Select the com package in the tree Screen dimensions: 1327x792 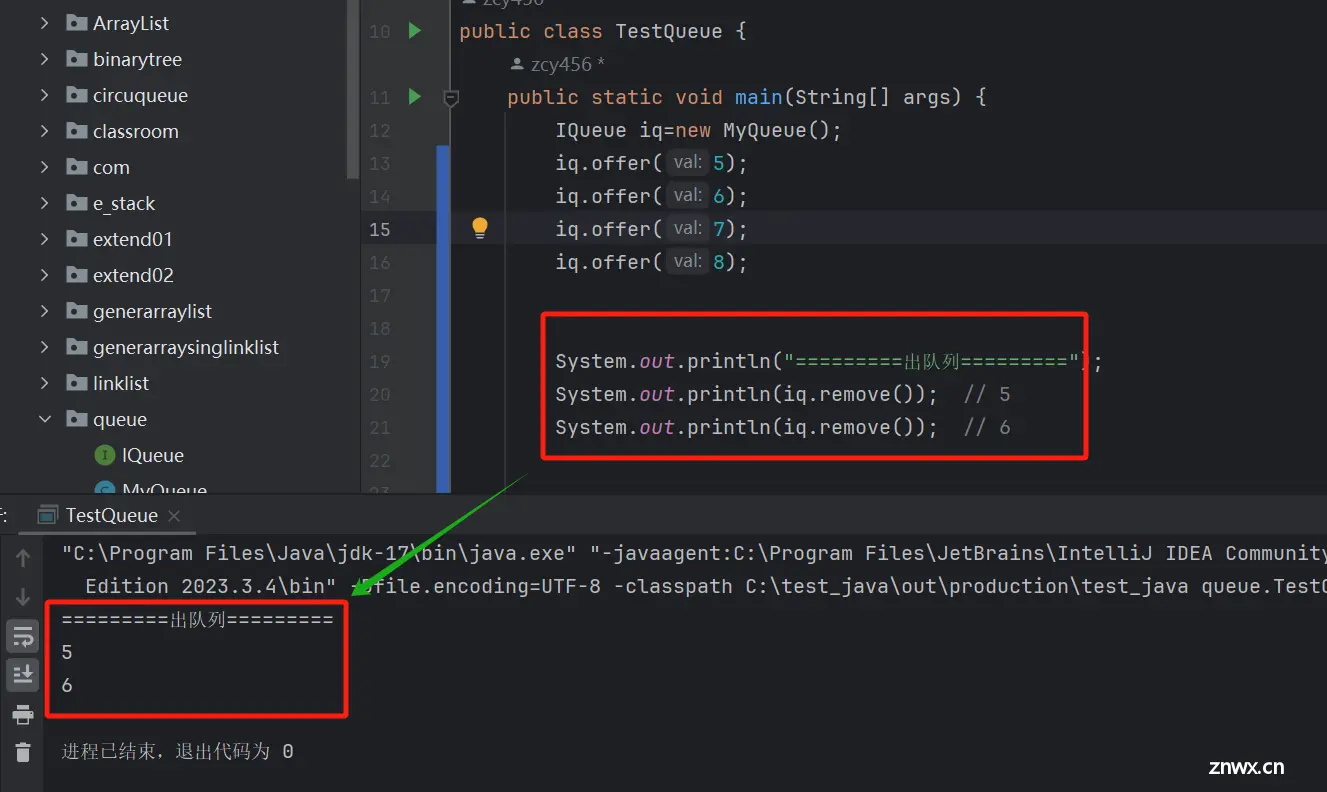(x=111, y=167)
